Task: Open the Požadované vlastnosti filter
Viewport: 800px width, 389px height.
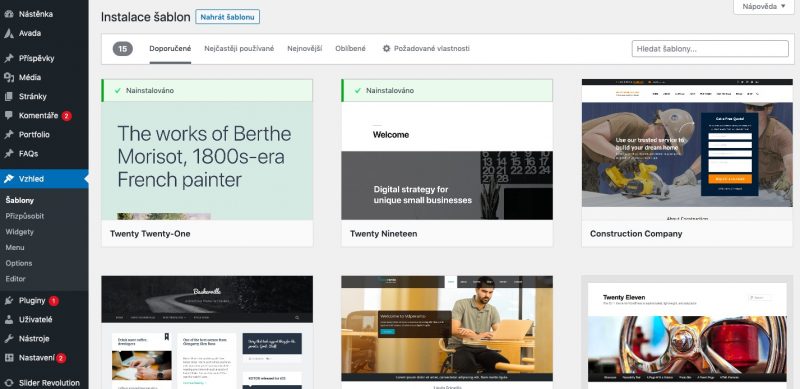Action: pyautogui.click(x=426, y=48)
